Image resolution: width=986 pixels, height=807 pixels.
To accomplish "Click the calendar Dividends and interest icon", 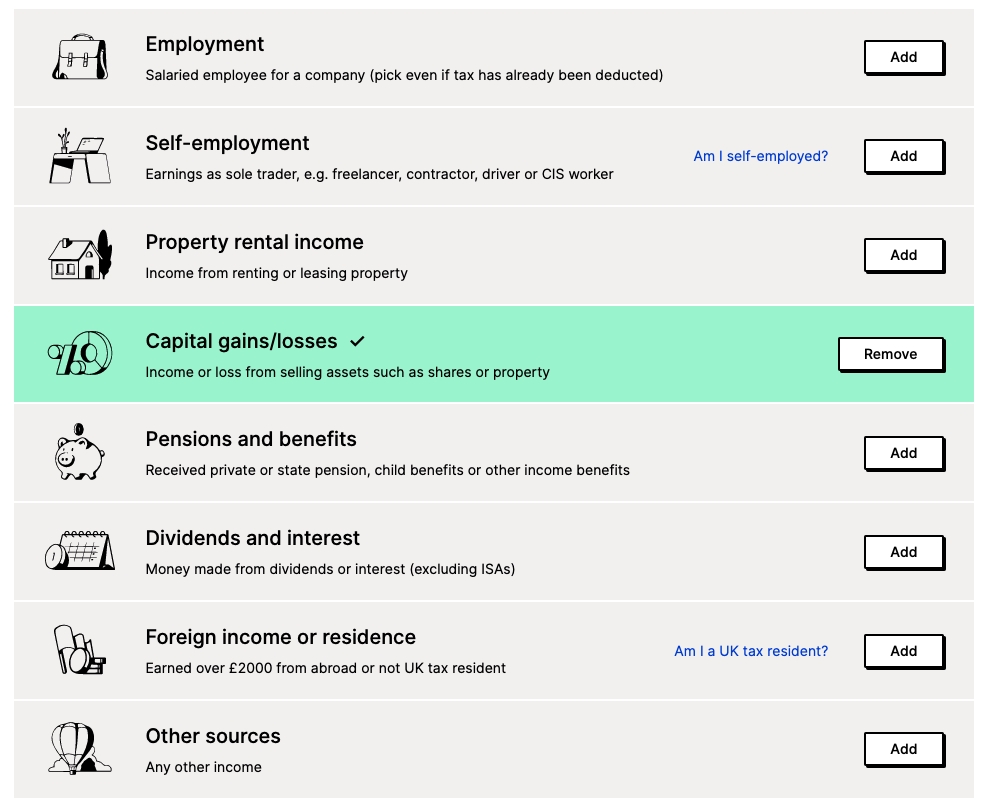I will pos(79,551).
